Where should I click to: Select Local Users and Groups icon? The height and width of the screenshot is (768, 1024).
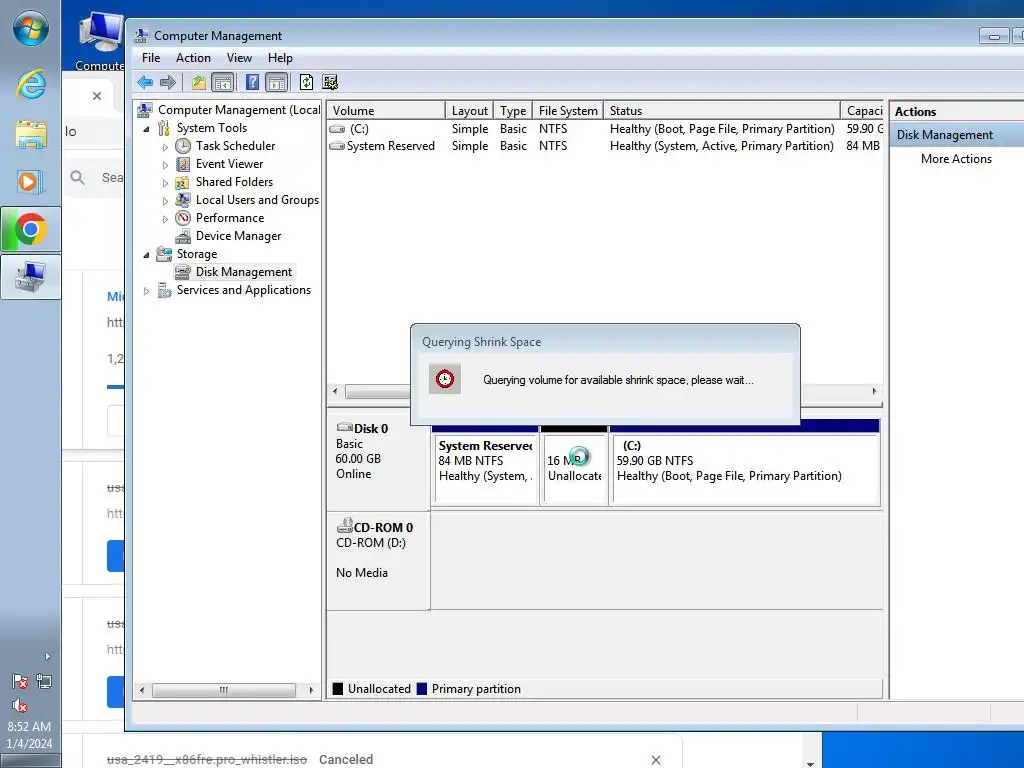pos(183,200)
